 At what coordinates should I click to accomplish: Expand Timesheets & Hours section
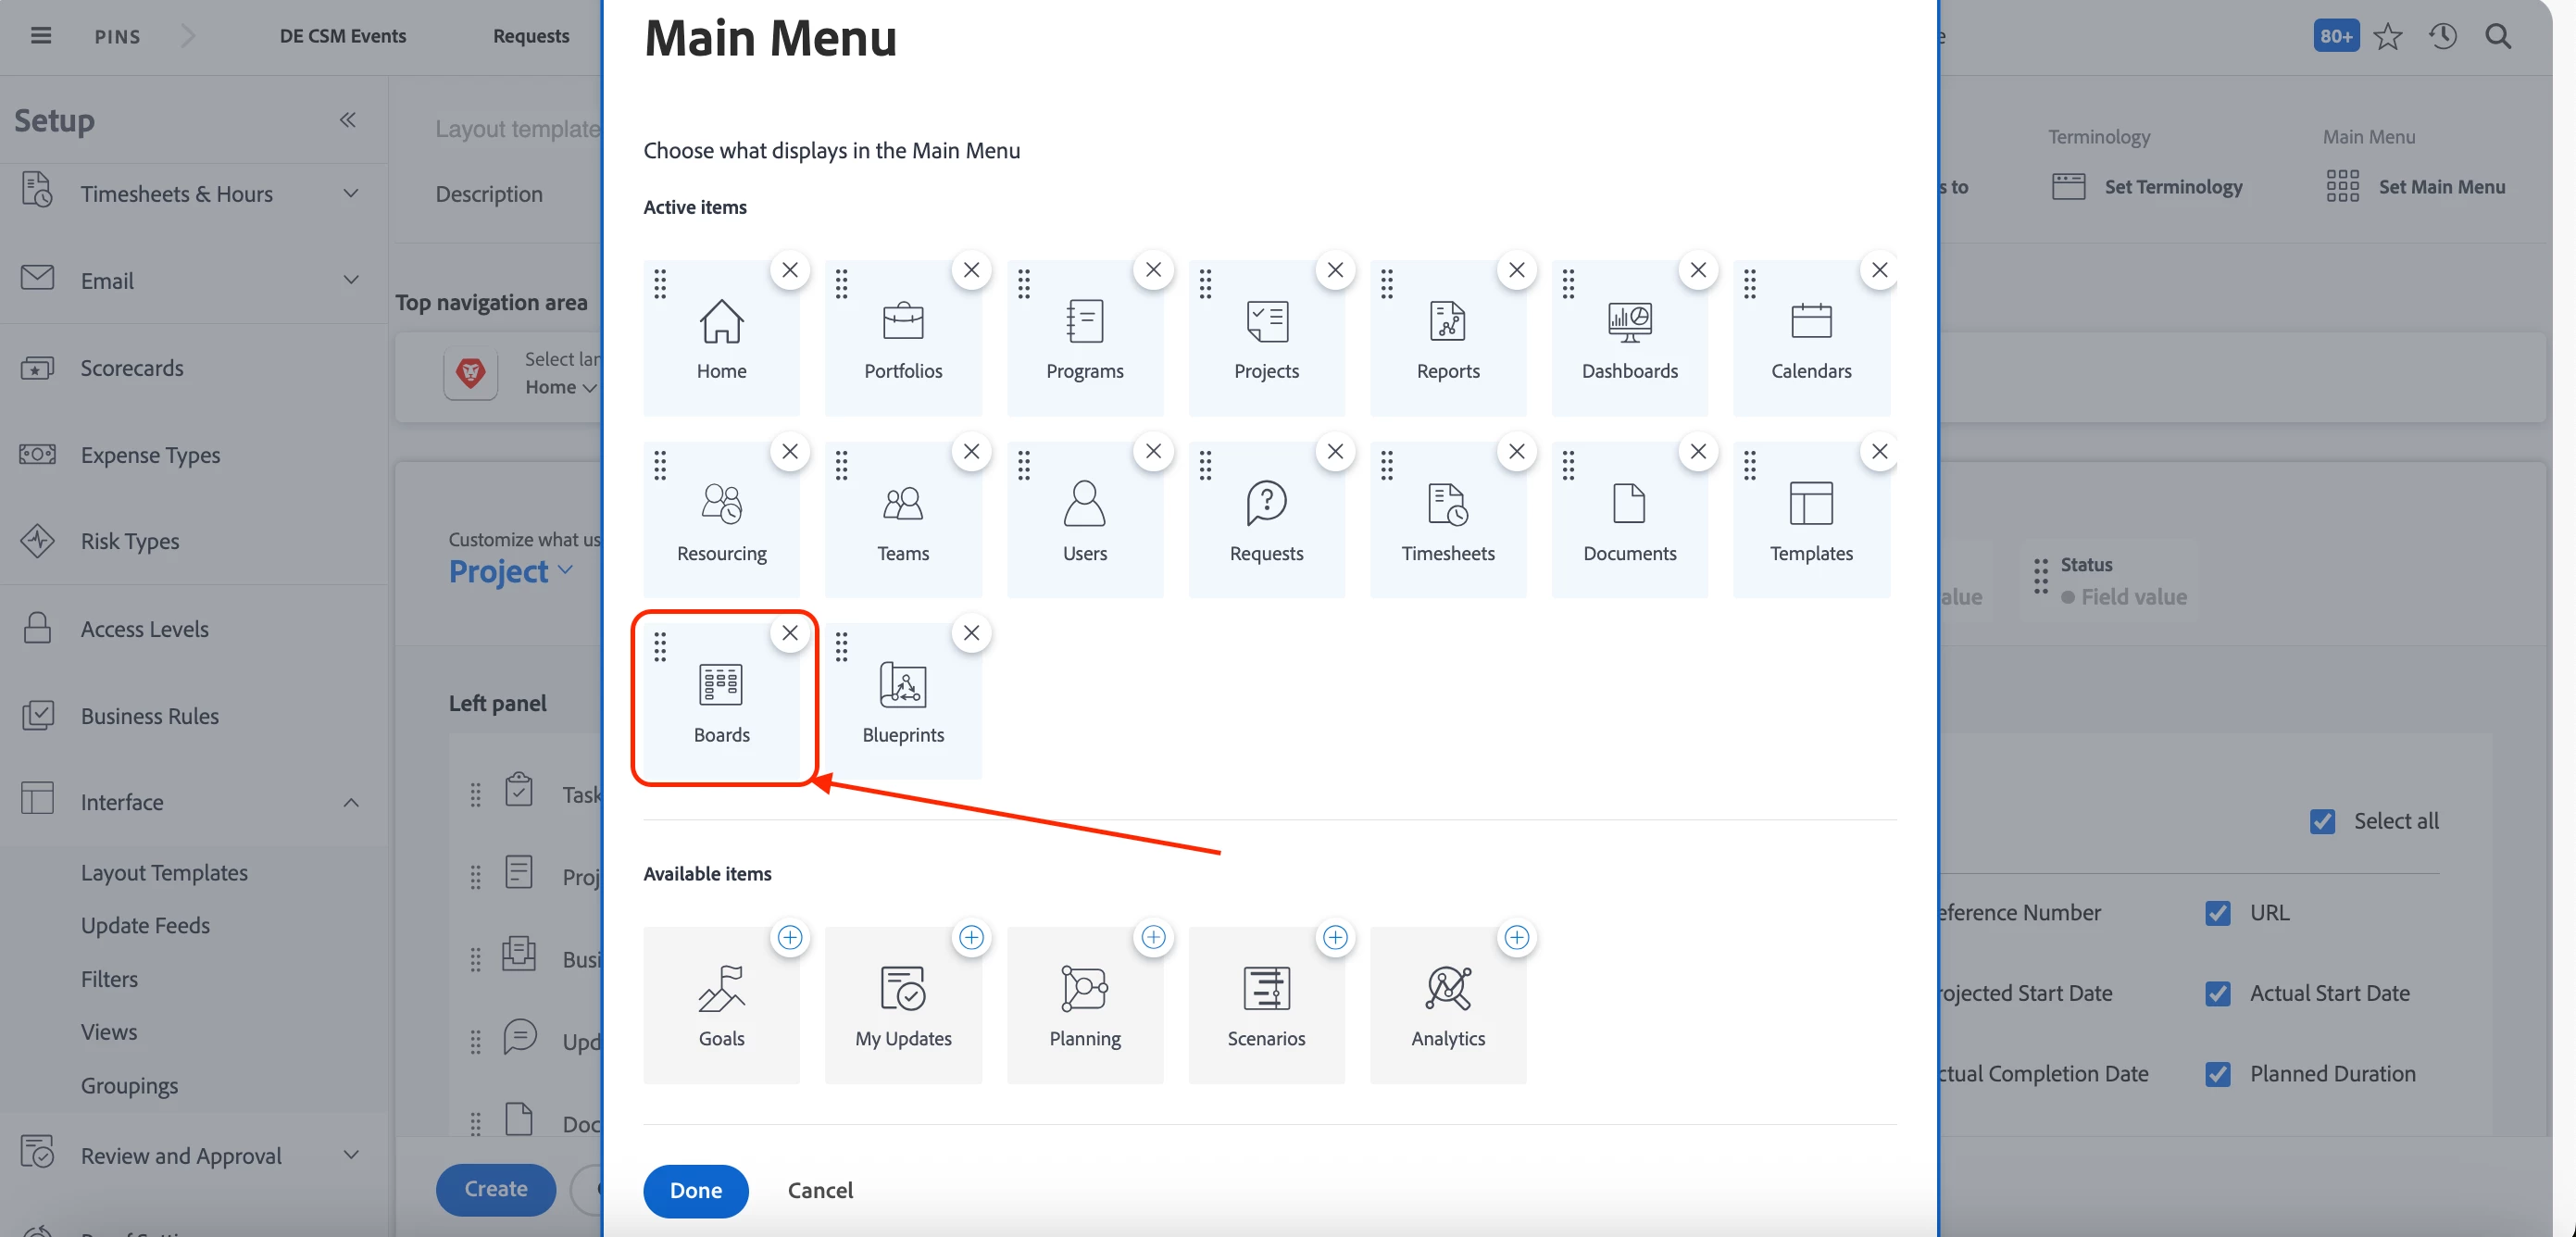click(350, 193)
